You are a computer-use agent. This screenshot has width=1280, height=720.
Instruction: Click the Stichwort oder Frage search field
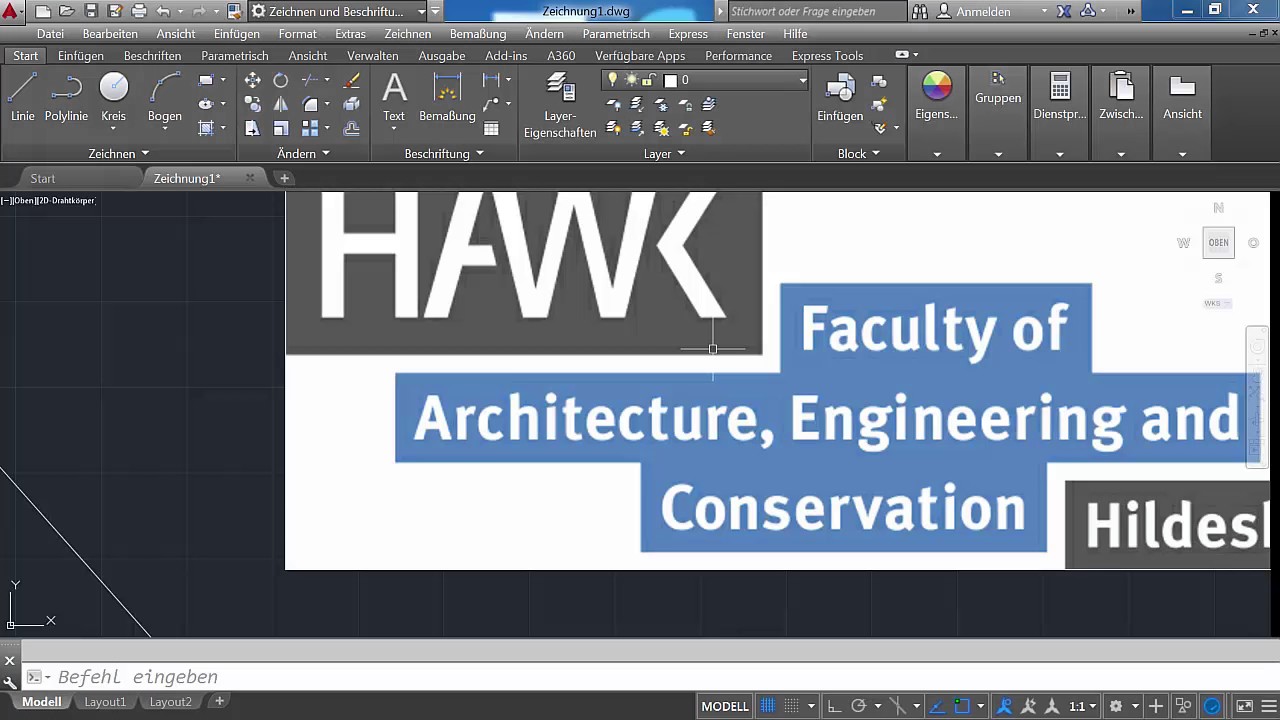[x=816, y=11]
